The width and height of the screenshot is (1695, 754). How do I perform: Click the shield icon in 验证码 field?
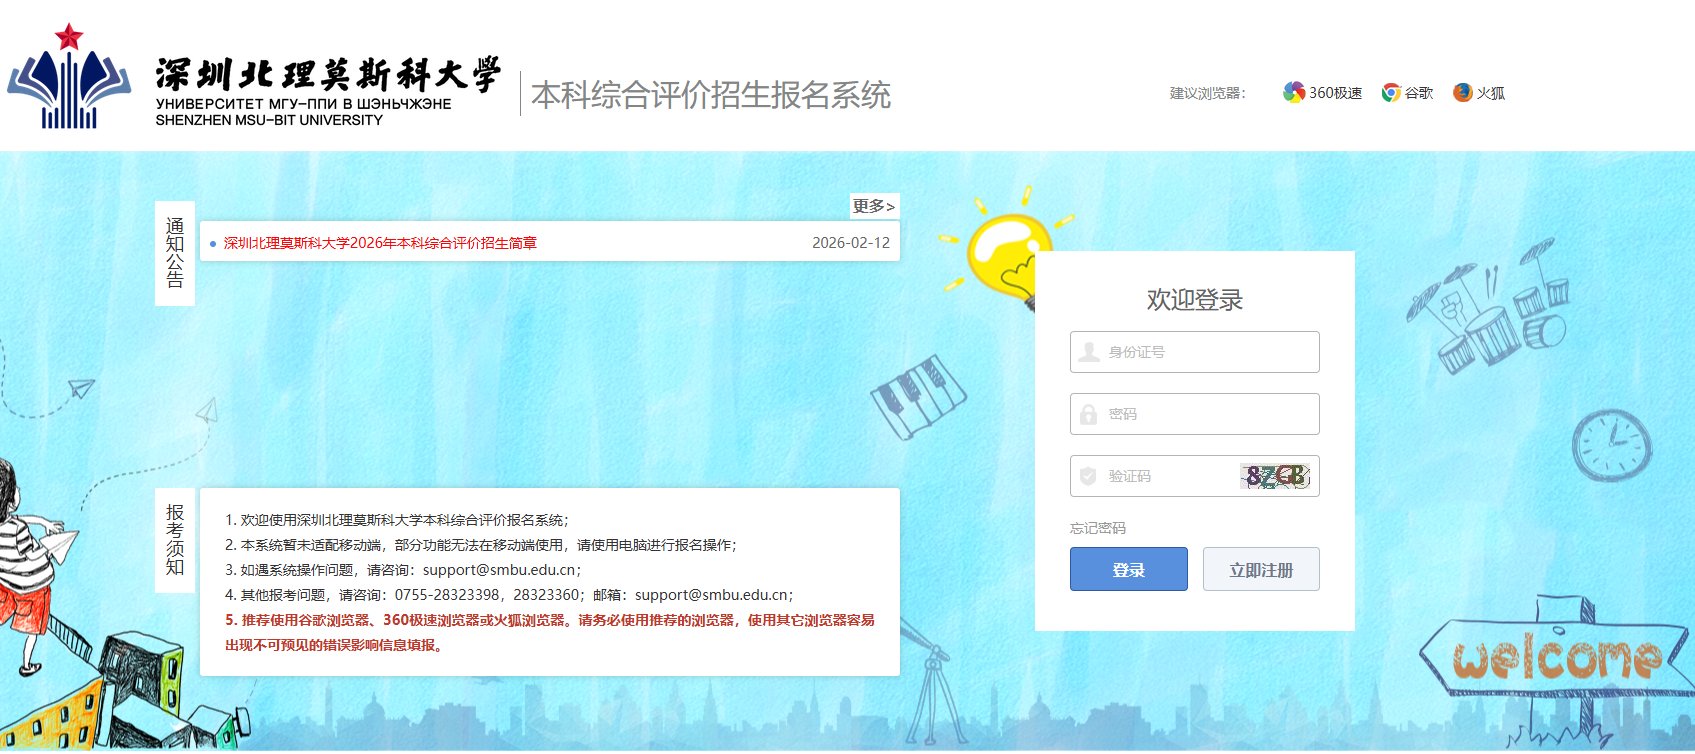(1089, 476)
